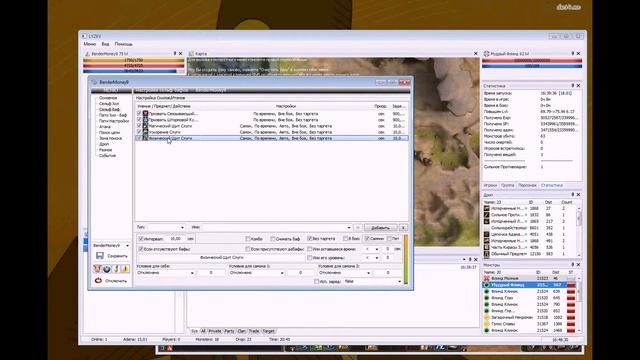640x360 pixels.
Task: Open the Имя dropdown arrow
Action: pos(349,228)
